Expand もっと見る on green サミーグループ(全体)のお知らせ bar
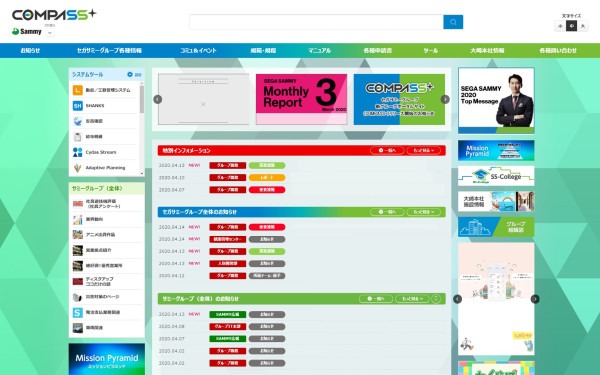Image resolution: width=600 pixels, height=375 pixels. point(412,298)
